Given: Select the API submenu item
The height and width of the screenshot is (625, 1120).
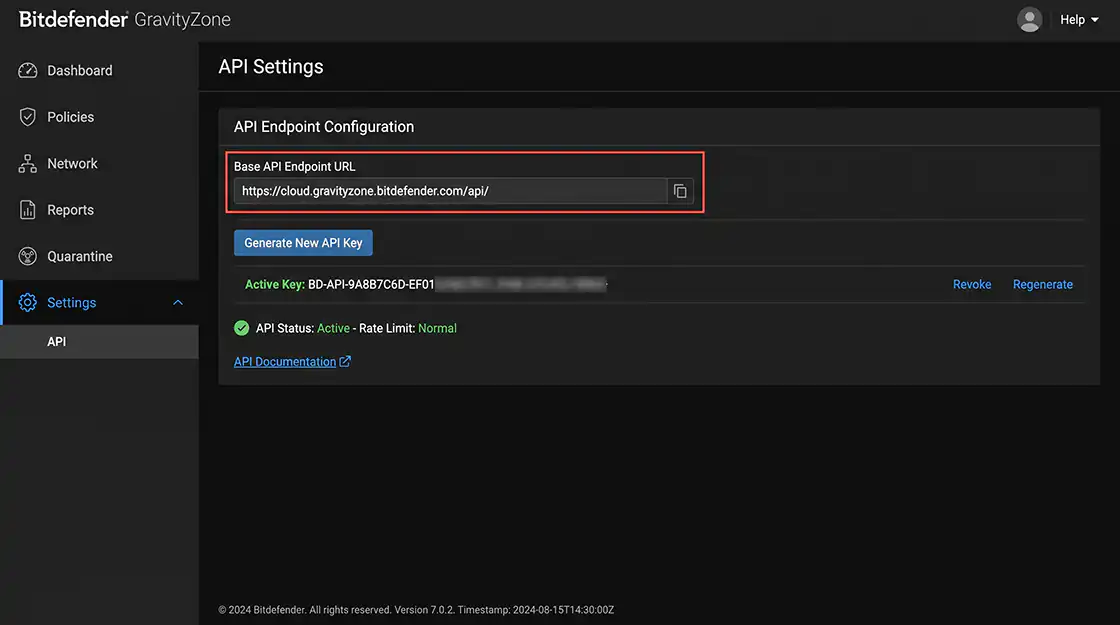Looking at the screenshot, I should pos(99,341).
